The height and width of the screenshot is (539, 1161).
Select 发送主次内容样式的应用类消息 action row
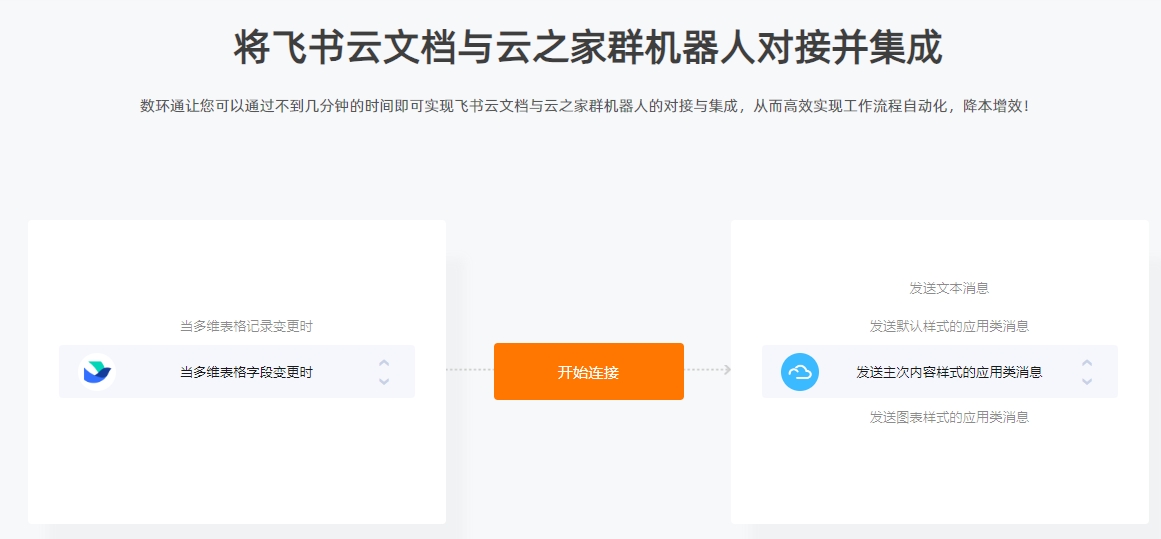click(940, 372)
